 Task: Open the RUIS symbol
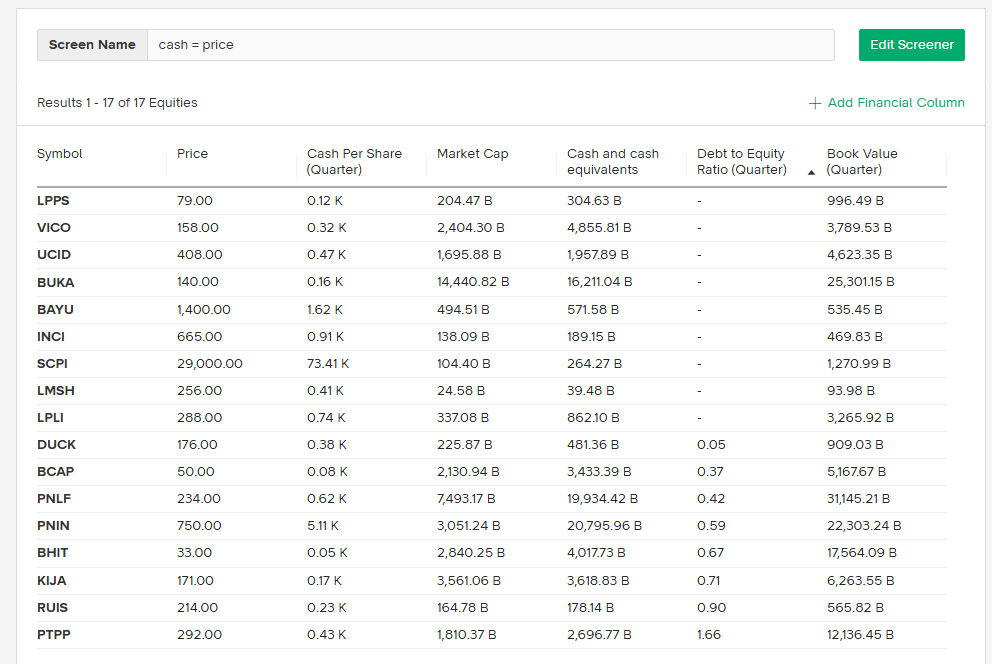53,608
